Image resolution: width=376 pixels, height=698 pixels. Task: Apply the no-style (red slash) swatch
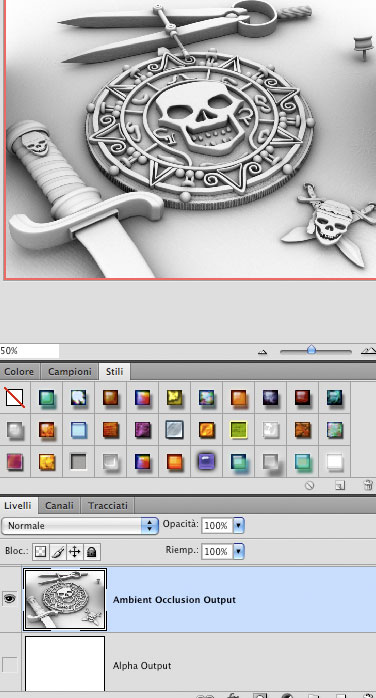pos(15,398)
